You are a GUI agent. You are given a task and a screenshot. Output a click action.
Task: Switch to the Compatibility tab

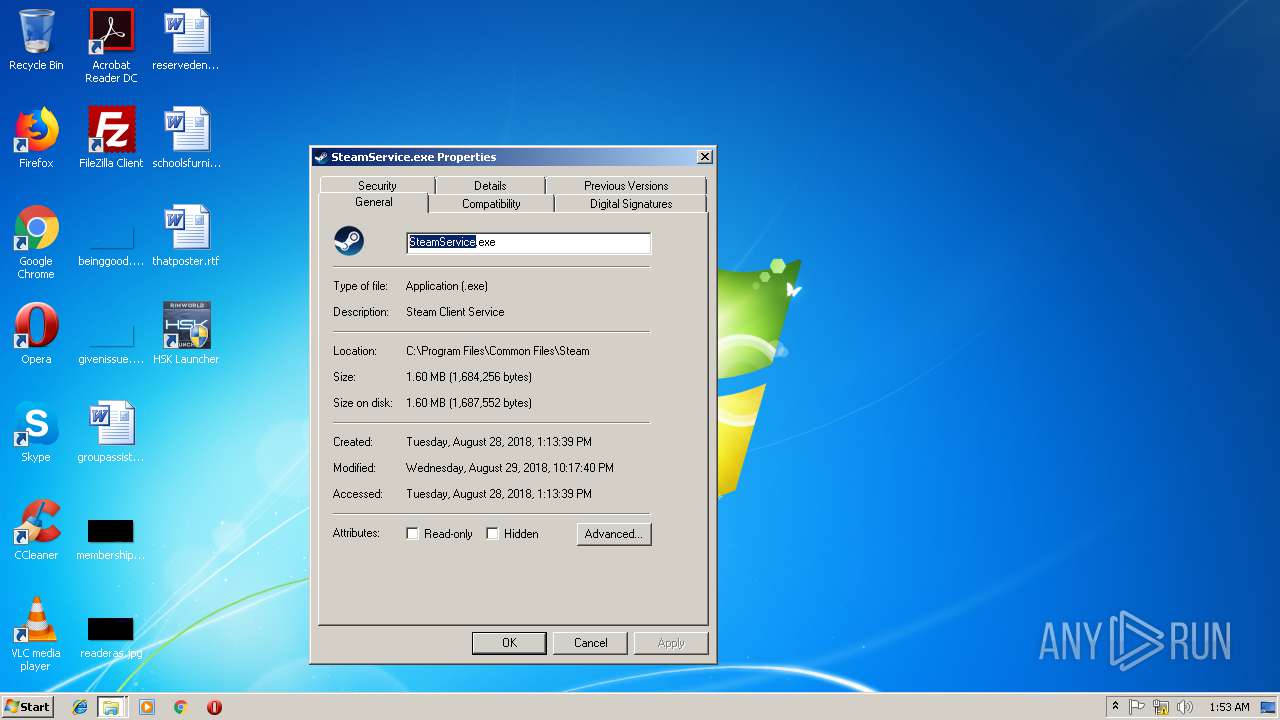[491, 203]
